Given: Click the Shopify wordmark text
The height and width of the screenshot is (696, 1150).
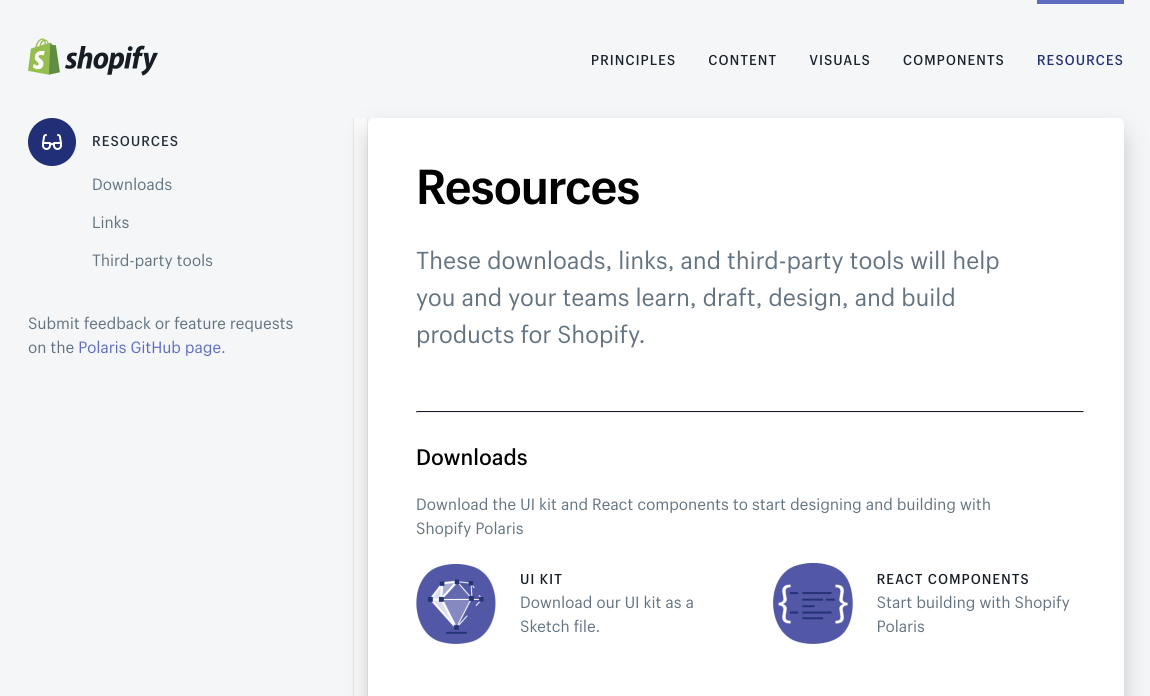Looking at the screenshot, I should [111, 60].
